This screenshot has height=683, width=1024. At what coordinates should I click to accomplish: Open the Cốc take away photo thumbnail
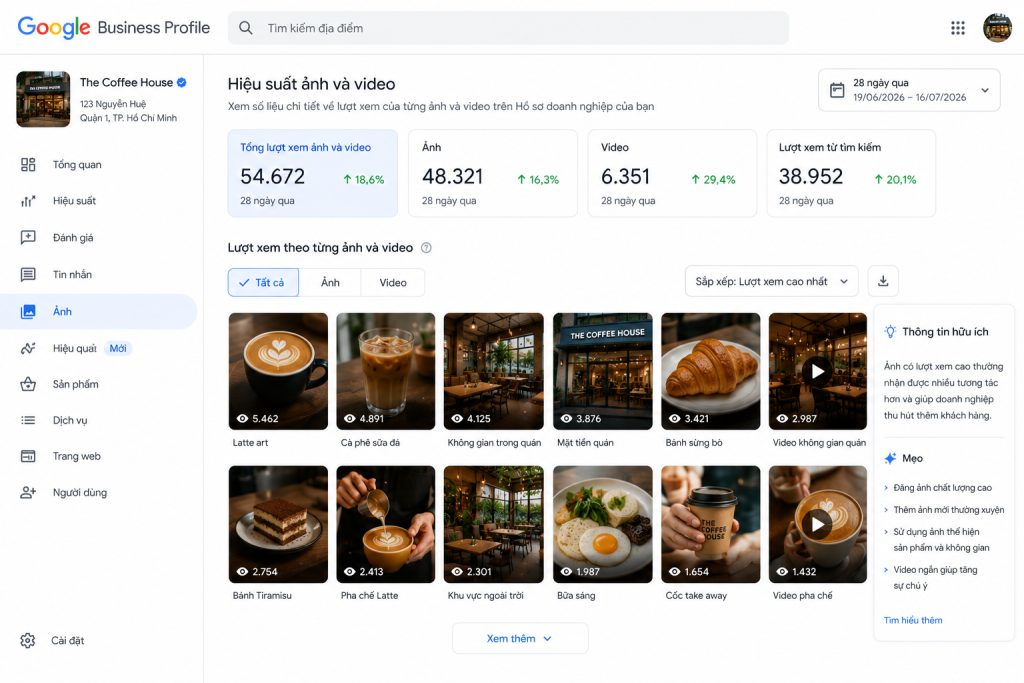[711, 524]
